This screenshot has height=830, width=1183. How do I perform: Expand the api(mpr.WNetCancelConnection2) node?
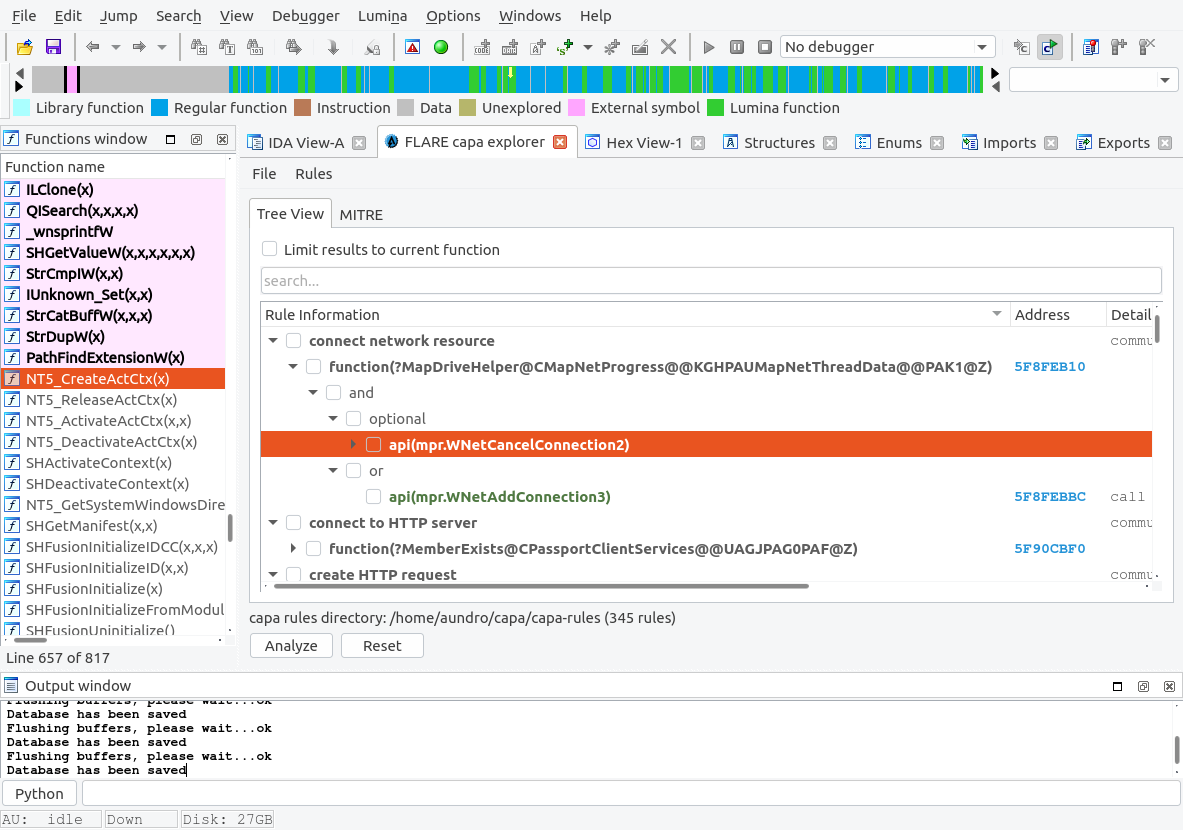(x=353, y=445)
